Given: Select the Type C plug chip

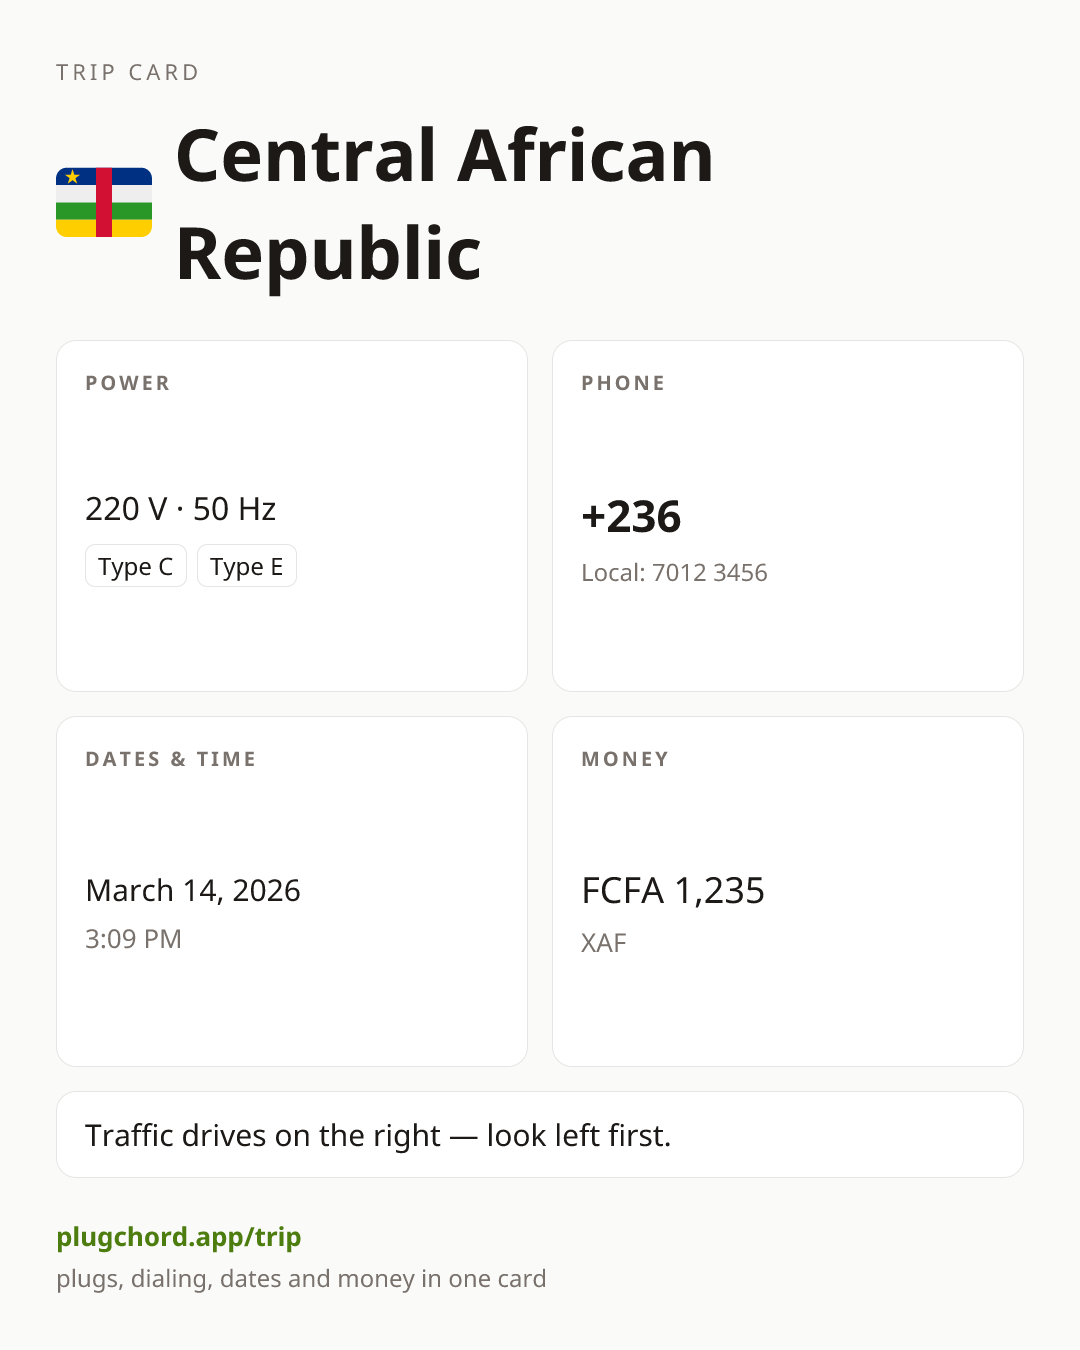Looking at the screenshot, I should [136, 566].
